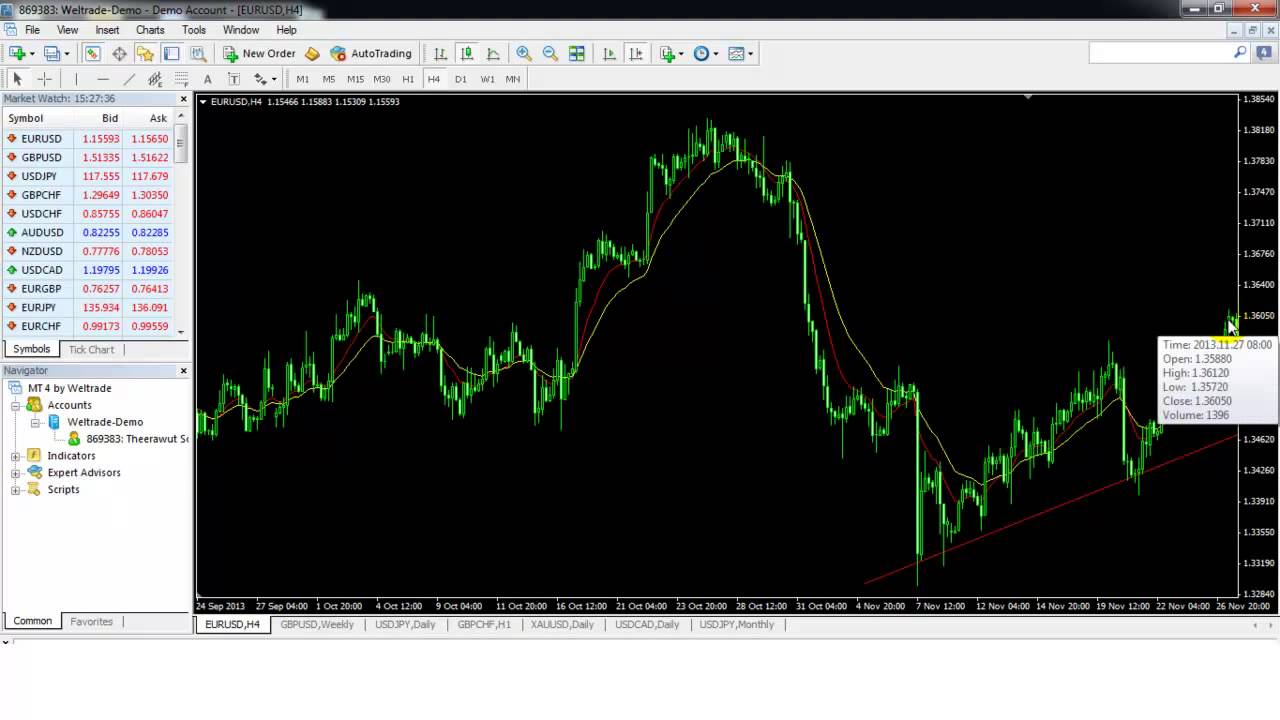Select the D1 timeframe
The width and height of the screenshot is (1280, 720).
pyautogui.click(x=460, y=79)
